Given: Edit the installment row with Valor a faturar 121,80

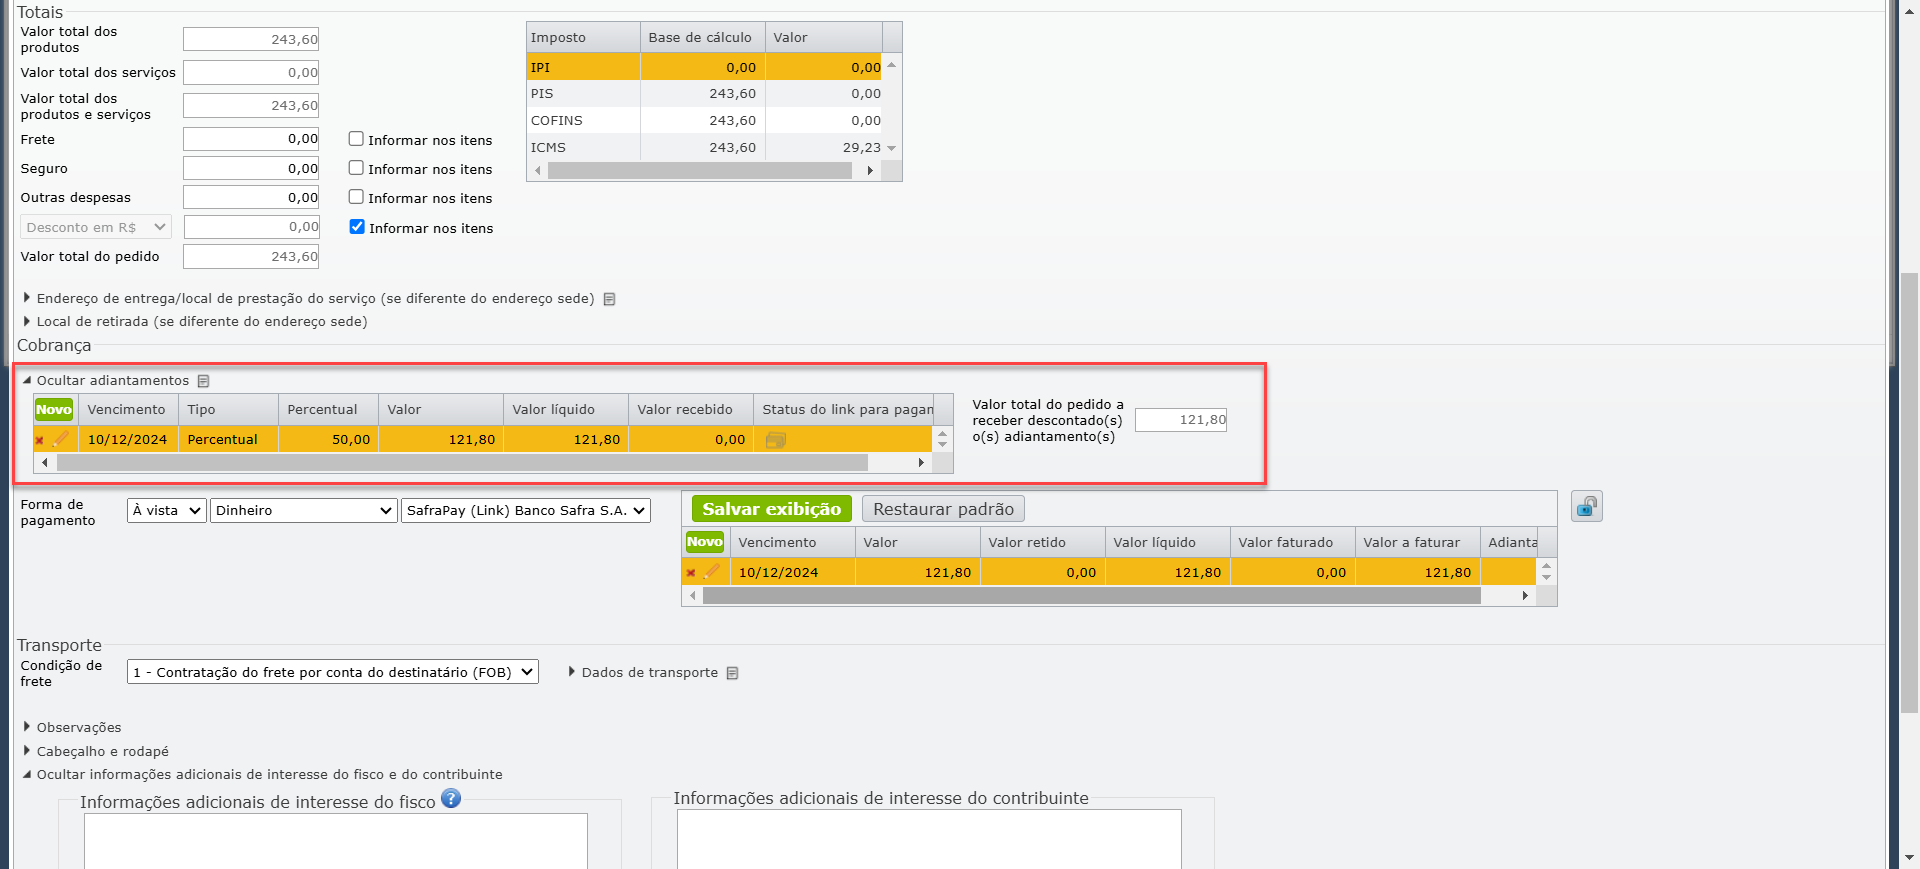Looking at the screenshot, I should click(712, 572).
